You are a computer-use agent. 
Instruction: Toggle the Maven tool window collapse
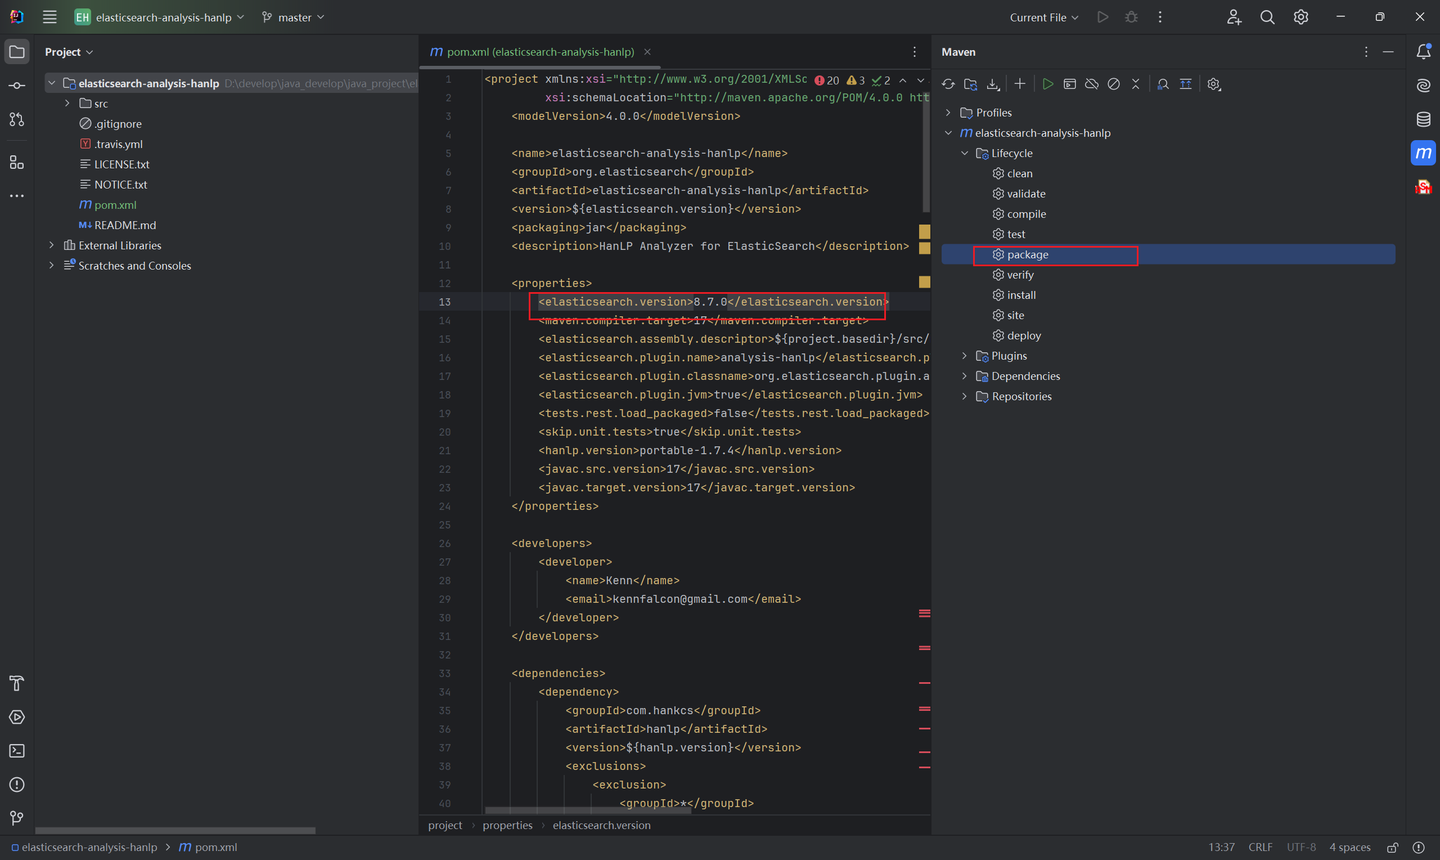tap(1389, 51)
